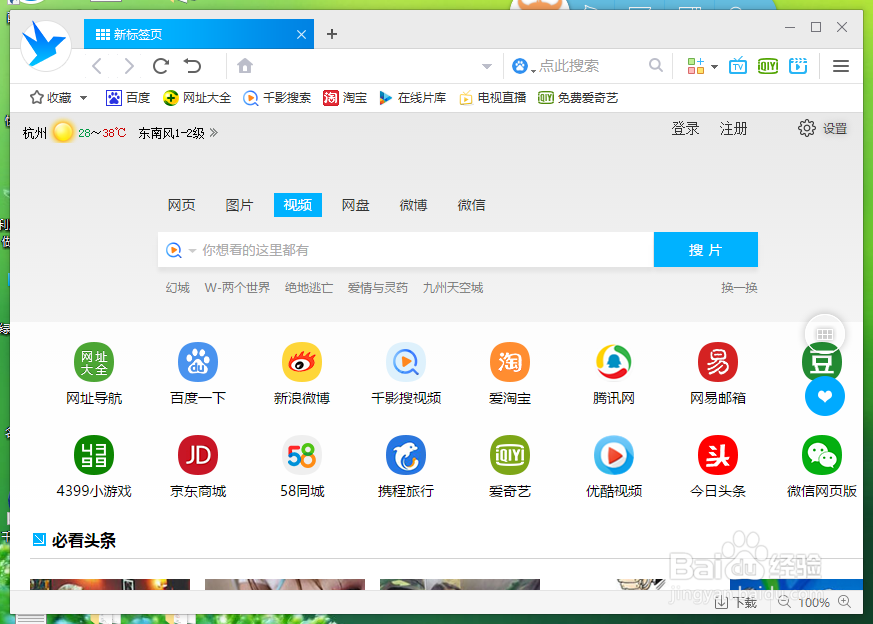Screen dimensions: 873x624
Task: Go back with the browser back arrow
Action: [x=97, y=66]
